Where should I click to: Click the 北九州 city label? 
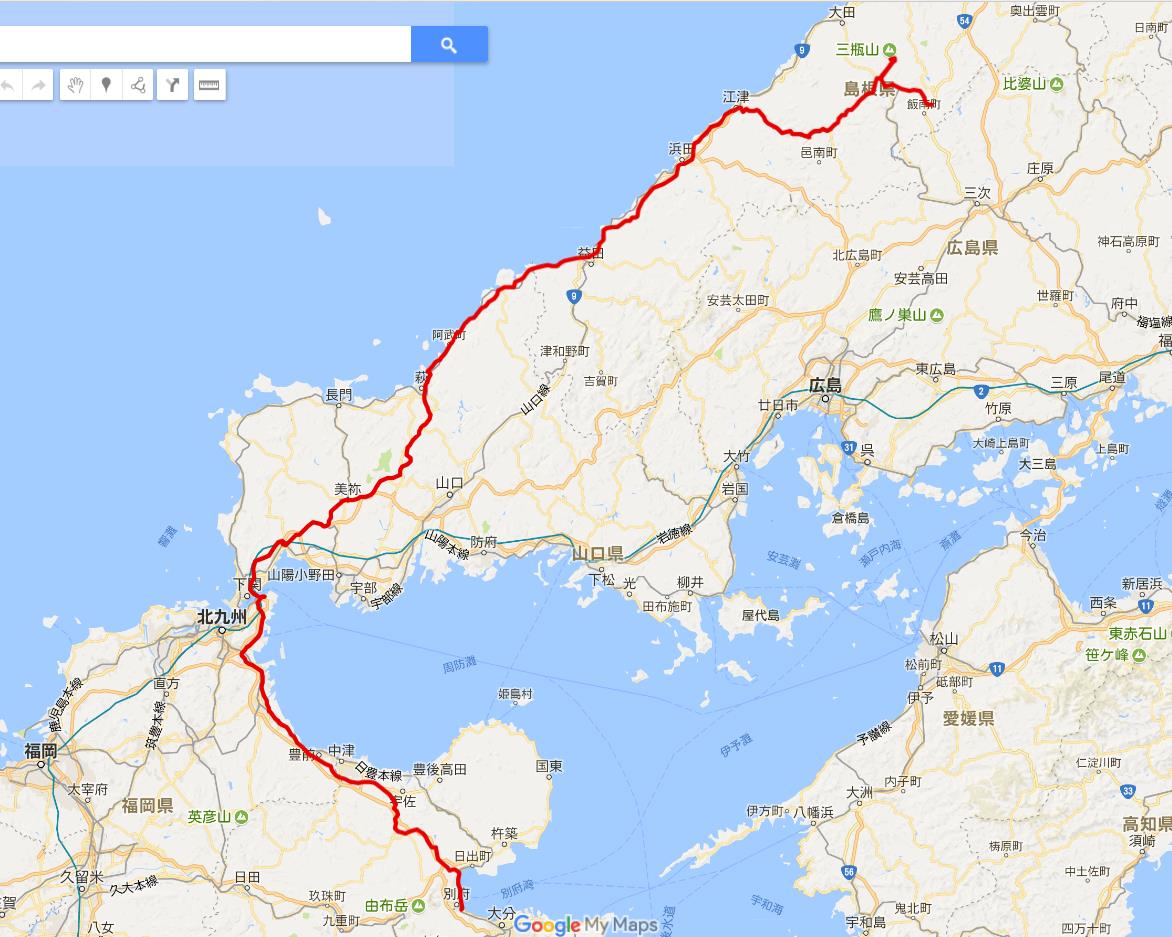pyautogui.click(x=222, y=617)
